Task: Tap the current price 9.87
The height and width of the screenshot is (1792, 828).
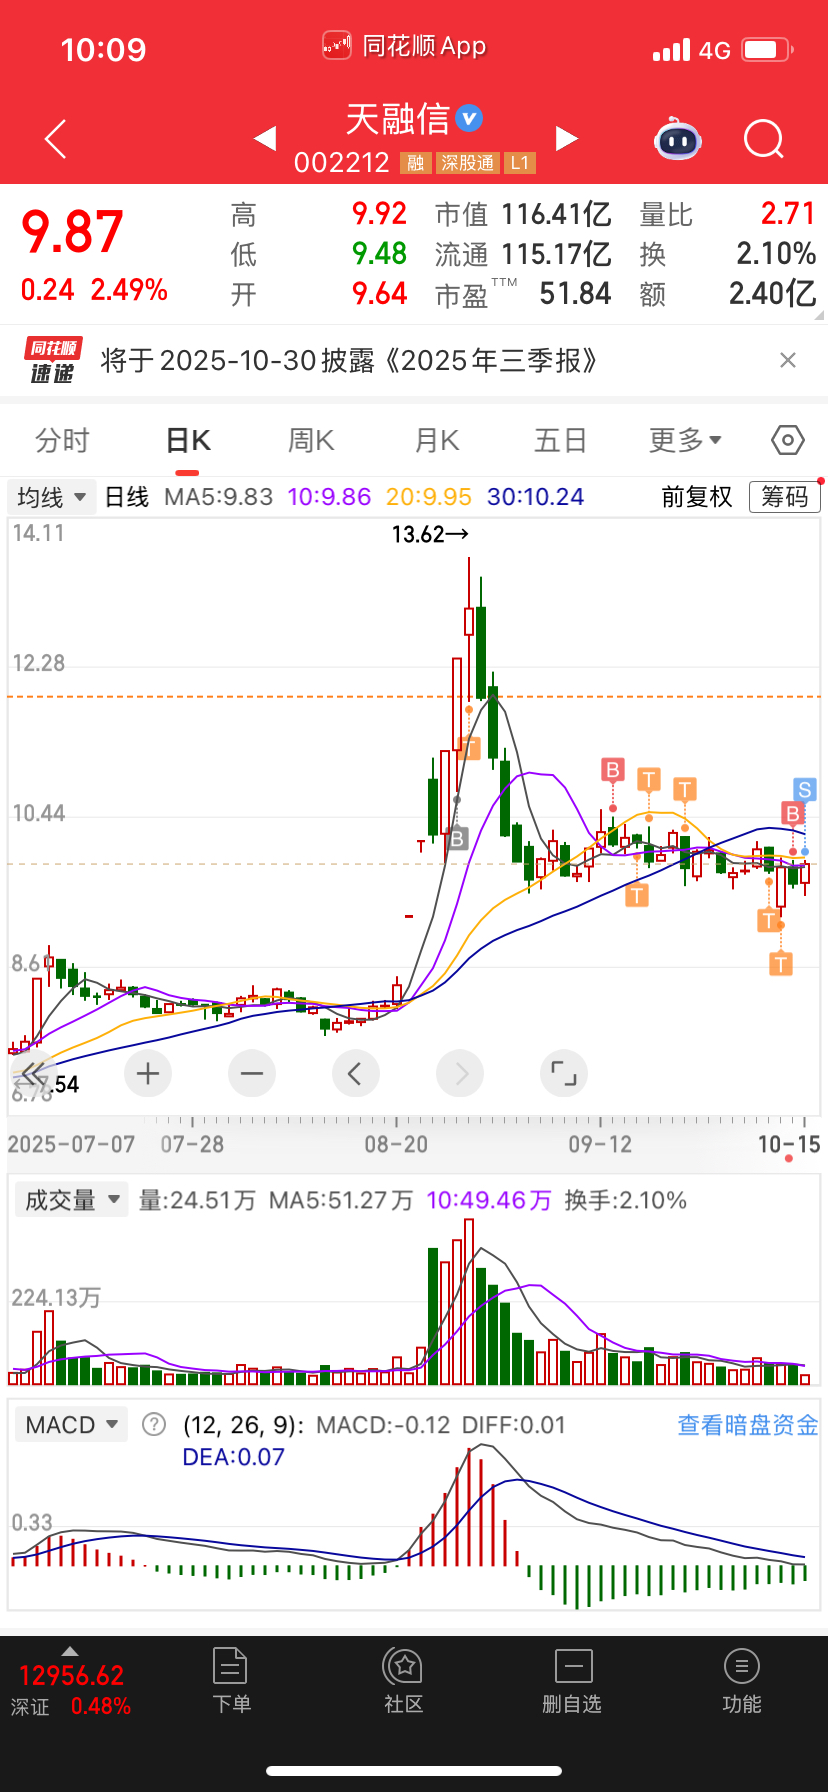Action: pyautogui.click(x=72, y=232)
